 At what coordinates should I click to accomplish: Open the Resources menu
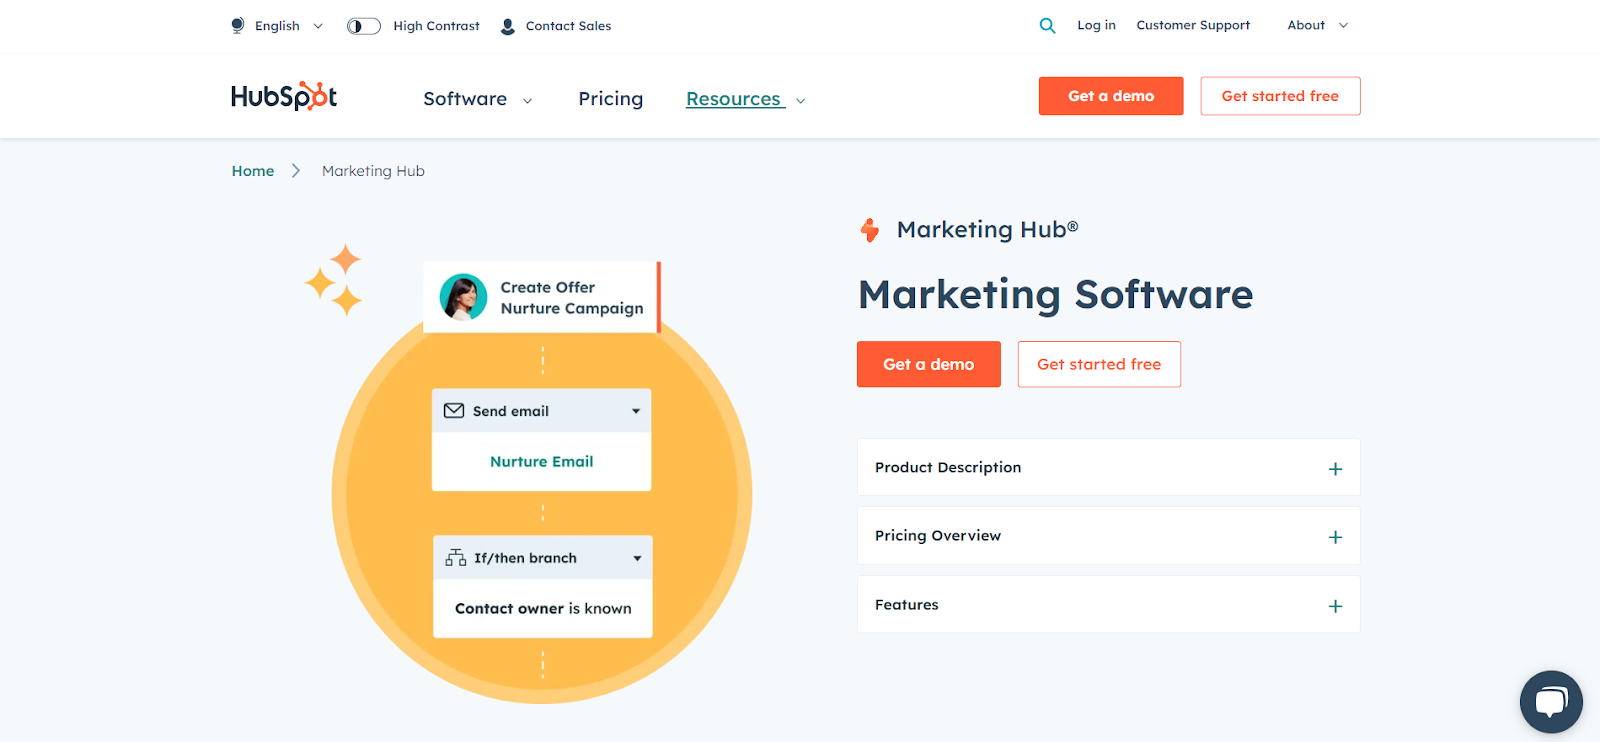coord(745,99)
